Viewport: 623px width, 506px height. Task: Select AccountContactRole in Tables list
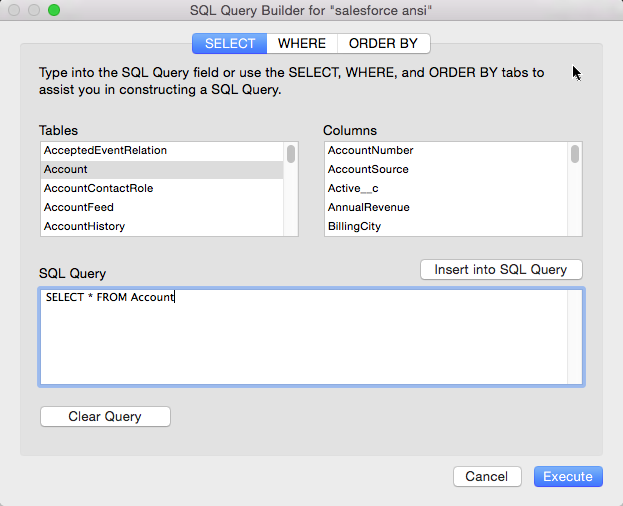click(x=162, y=188)
